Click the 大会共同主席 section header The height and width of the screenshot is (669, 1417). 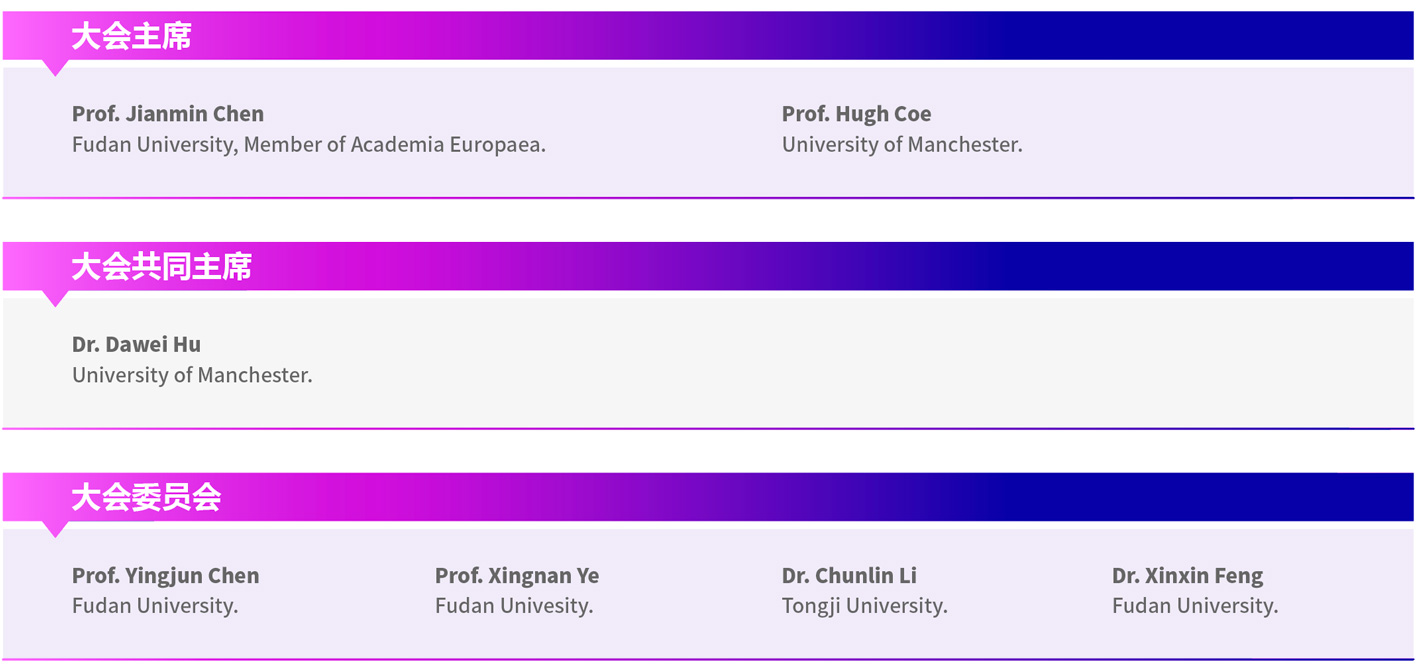[x=161, y=267]
